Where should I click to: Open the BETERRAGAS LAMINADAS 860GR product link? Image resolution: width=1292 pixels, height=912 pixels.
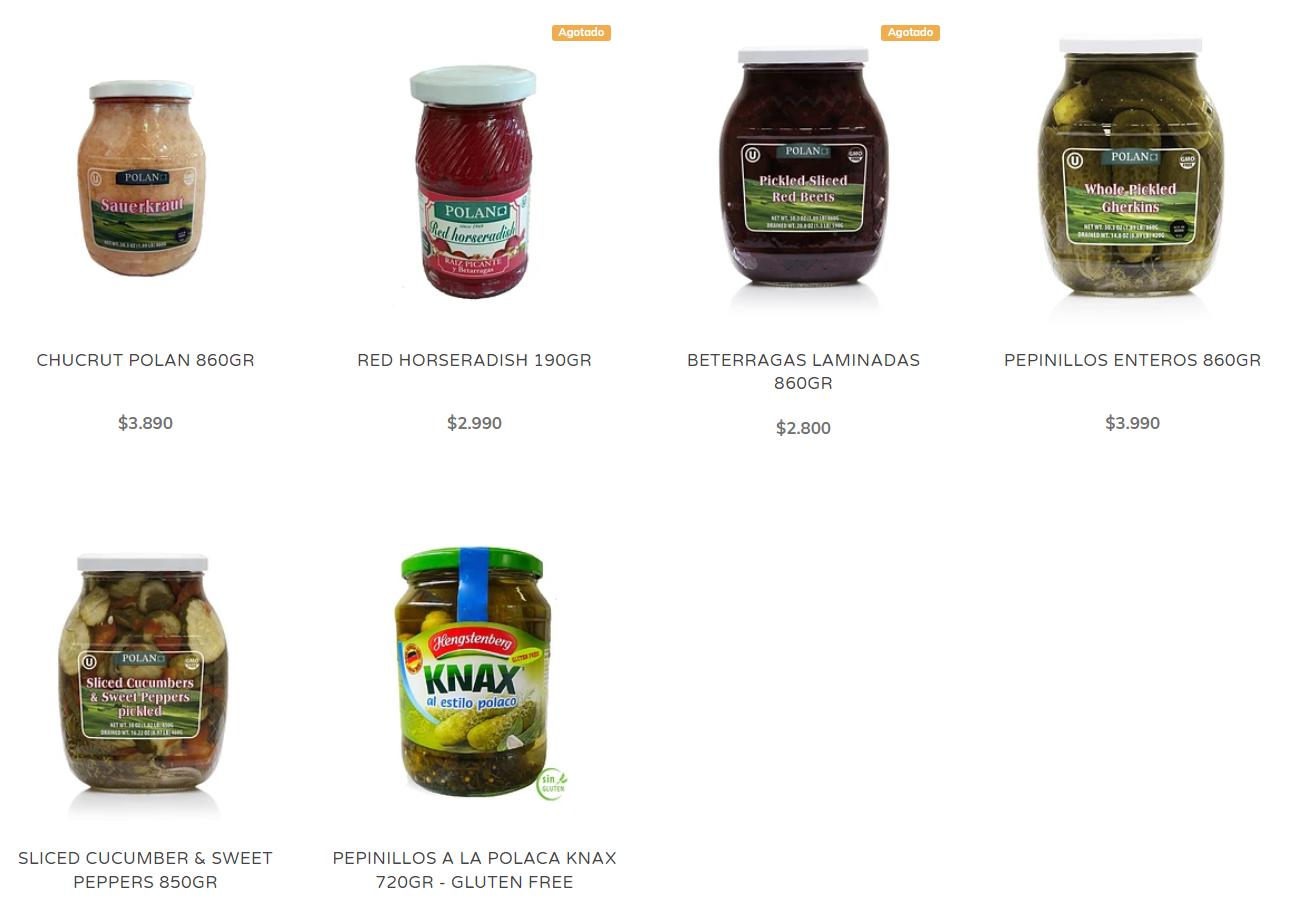(x=804, y=371)
